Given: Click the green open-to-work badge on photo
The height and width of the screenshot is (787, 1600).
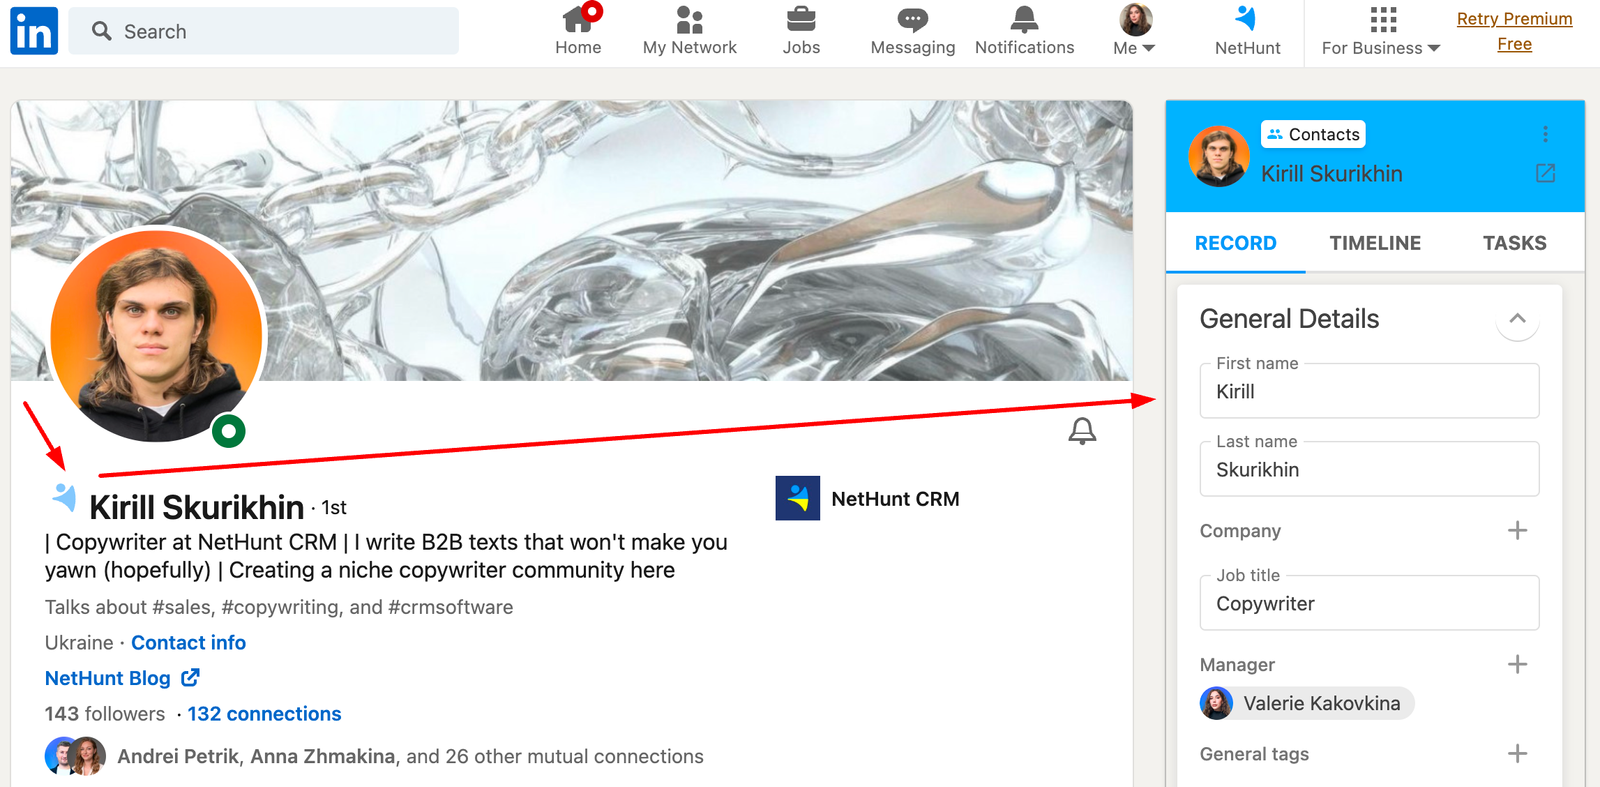Looking at the screenshot, I should pos(229,431).
